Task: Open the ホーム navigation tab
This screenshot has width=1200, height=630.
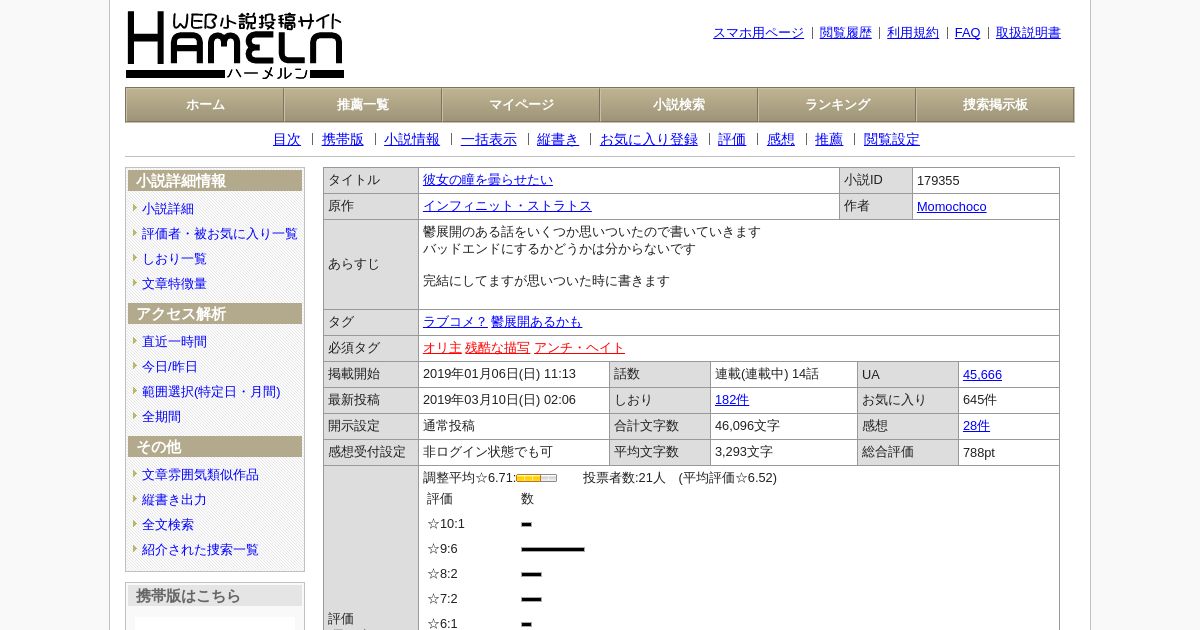Action: coord(205,105)
